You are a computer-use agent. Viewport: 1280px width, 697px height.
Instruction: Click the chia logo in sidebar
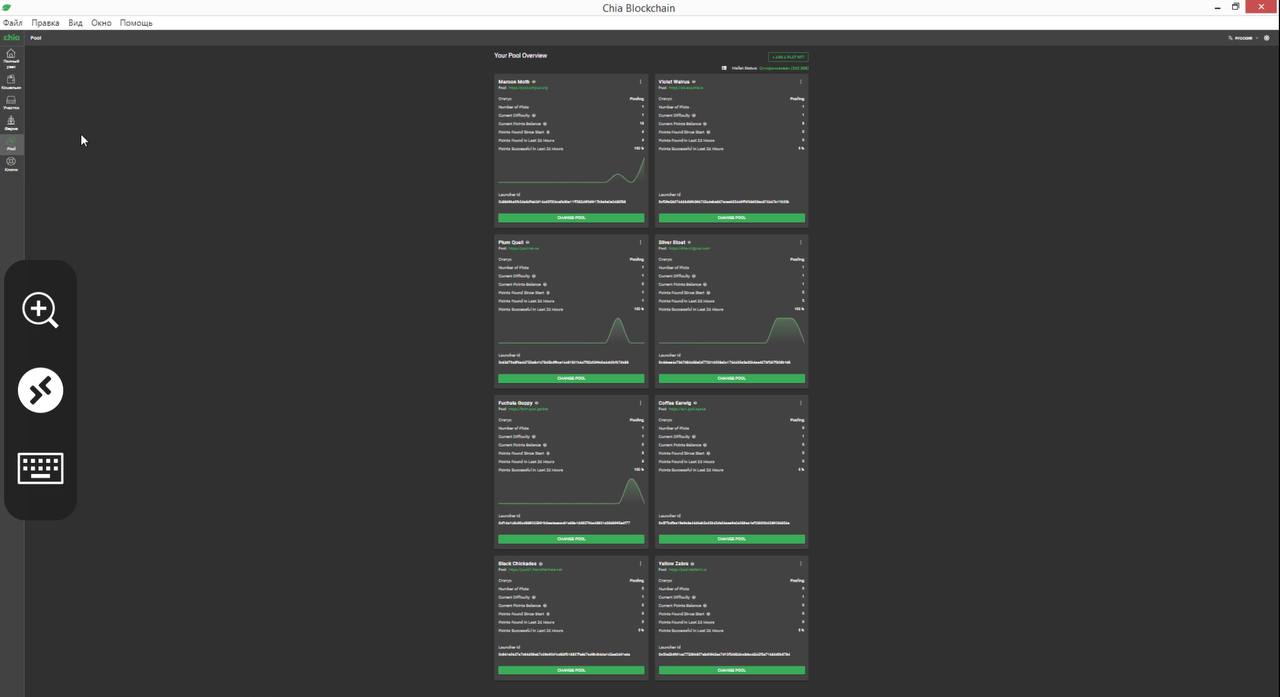[x=11, y=38]
